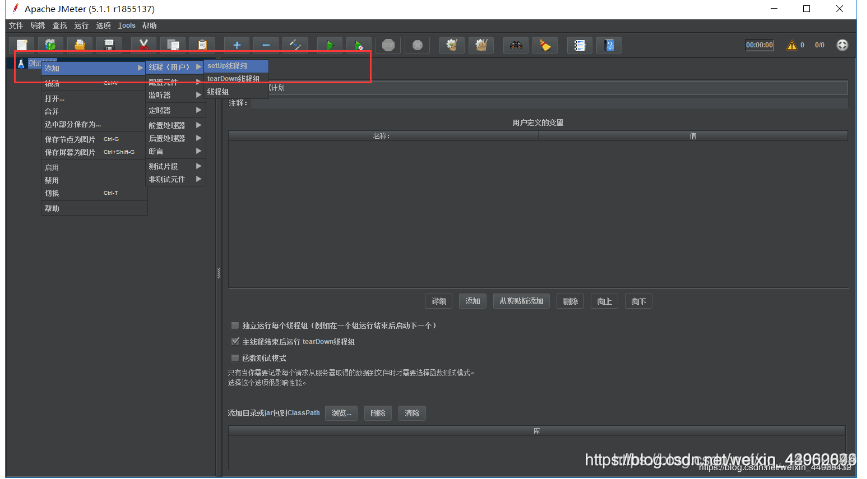The width and height of the screenshot is (867, 479).
Task: Toggle 独立运行每个线程组 checkbox
Action: (x=235, y=325)
